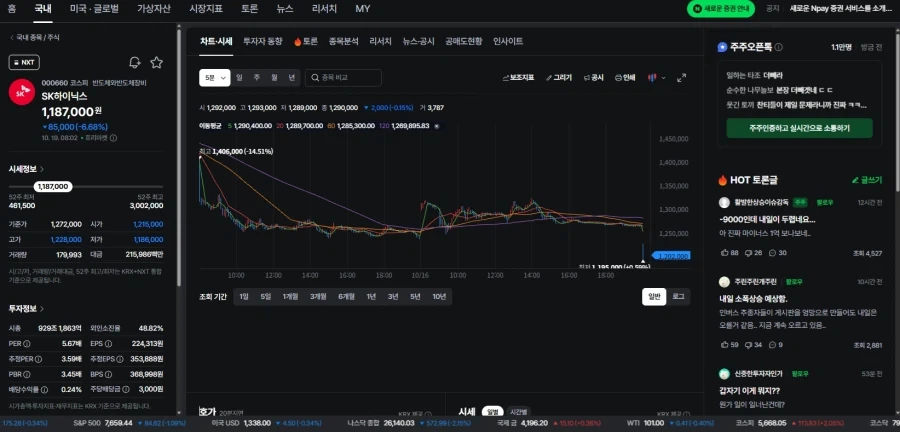Open the 토론 tab with flame icon
900x432 pixels.
coord(305,41)
